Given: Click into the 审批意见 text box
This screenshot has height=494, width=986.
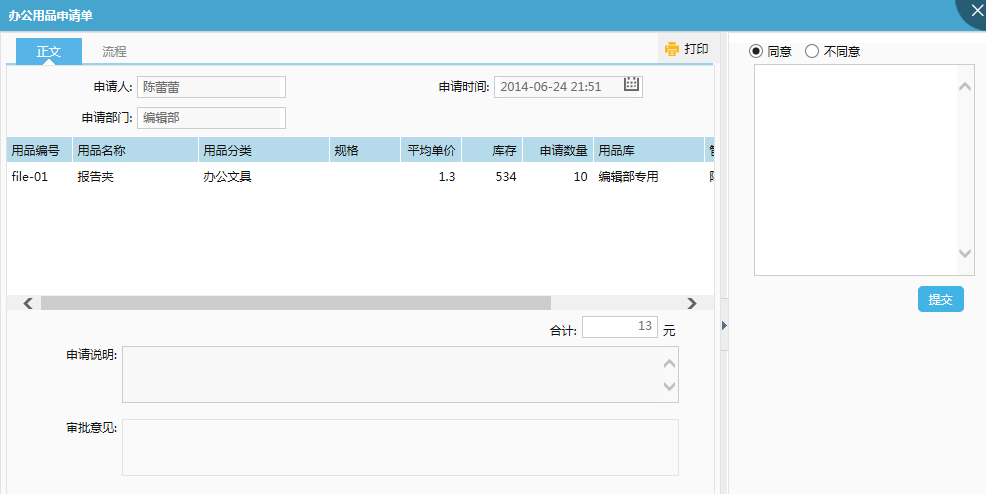Looking at the screenshot, I should point(400,447).
